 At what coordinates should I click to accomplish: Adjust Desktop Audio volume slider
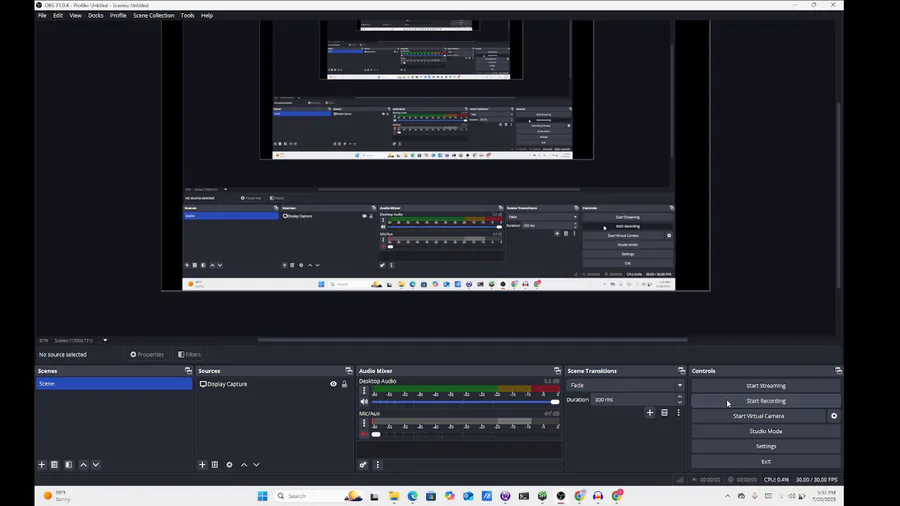tap(465, 402)
